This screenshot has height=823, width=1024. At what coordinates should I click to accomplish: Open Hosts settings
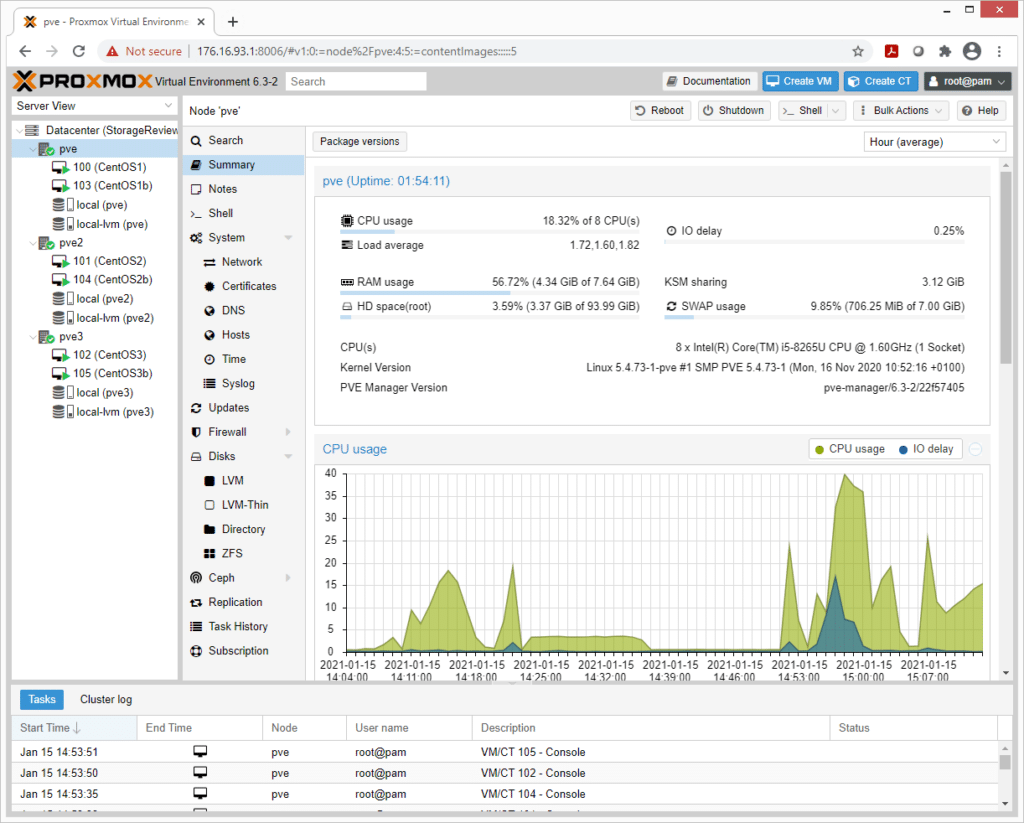[244, 334]
